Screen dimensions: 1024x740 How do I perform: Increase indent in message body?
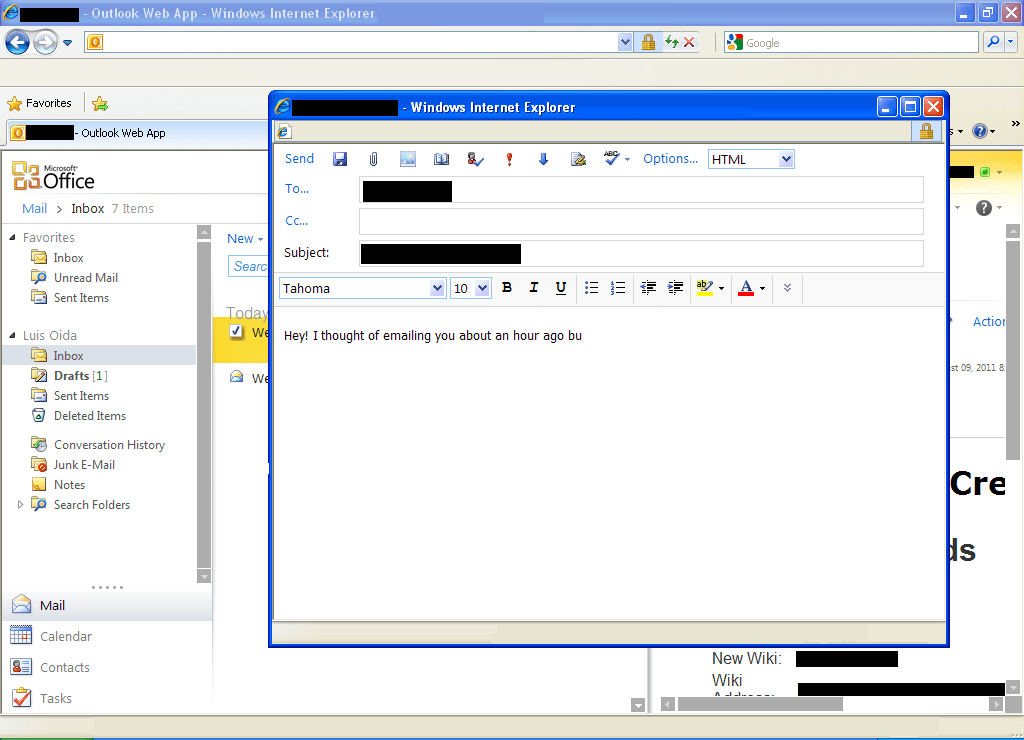[x=675, y=288]
